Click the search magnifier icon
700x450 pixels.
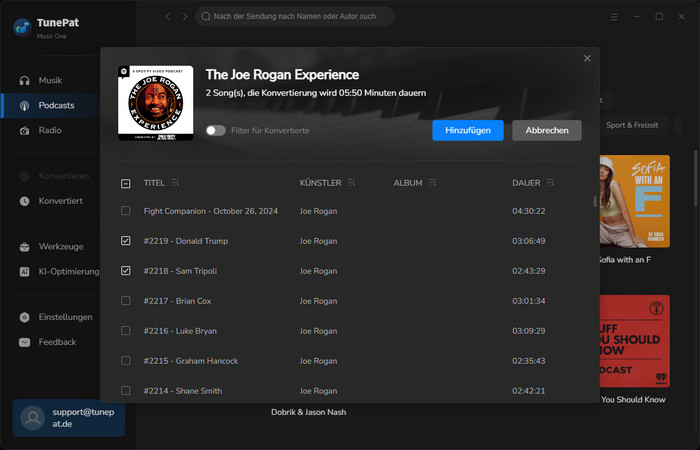[205, 17]
